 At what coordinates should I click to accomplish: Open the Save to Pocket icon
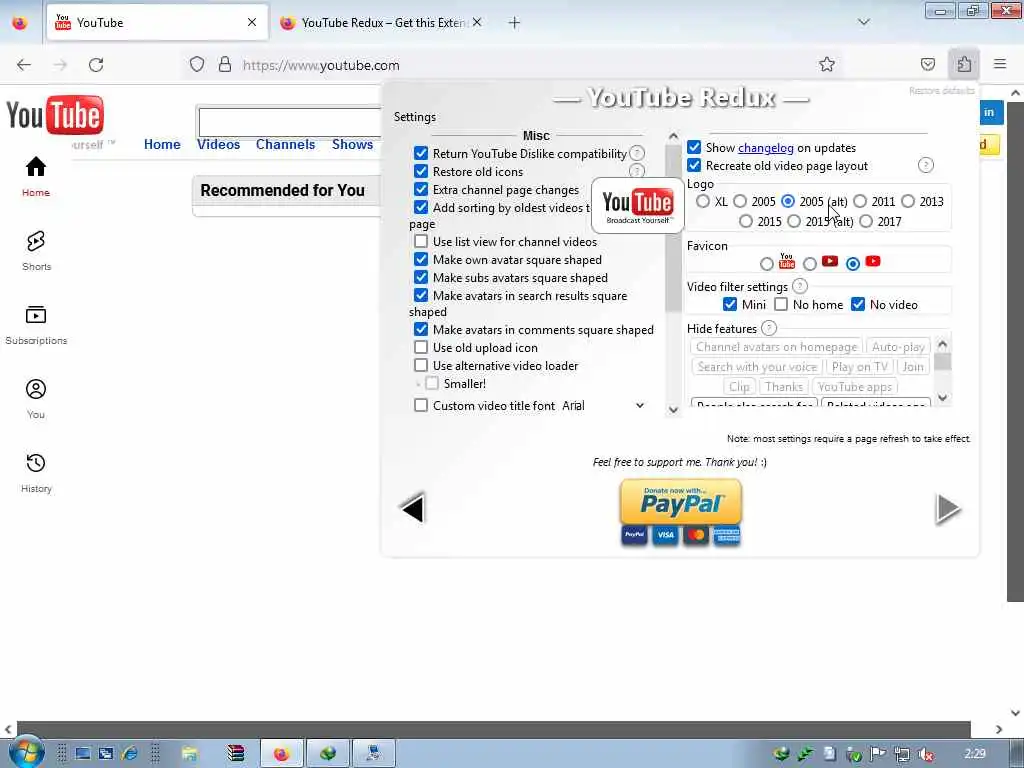coord(927,64)
